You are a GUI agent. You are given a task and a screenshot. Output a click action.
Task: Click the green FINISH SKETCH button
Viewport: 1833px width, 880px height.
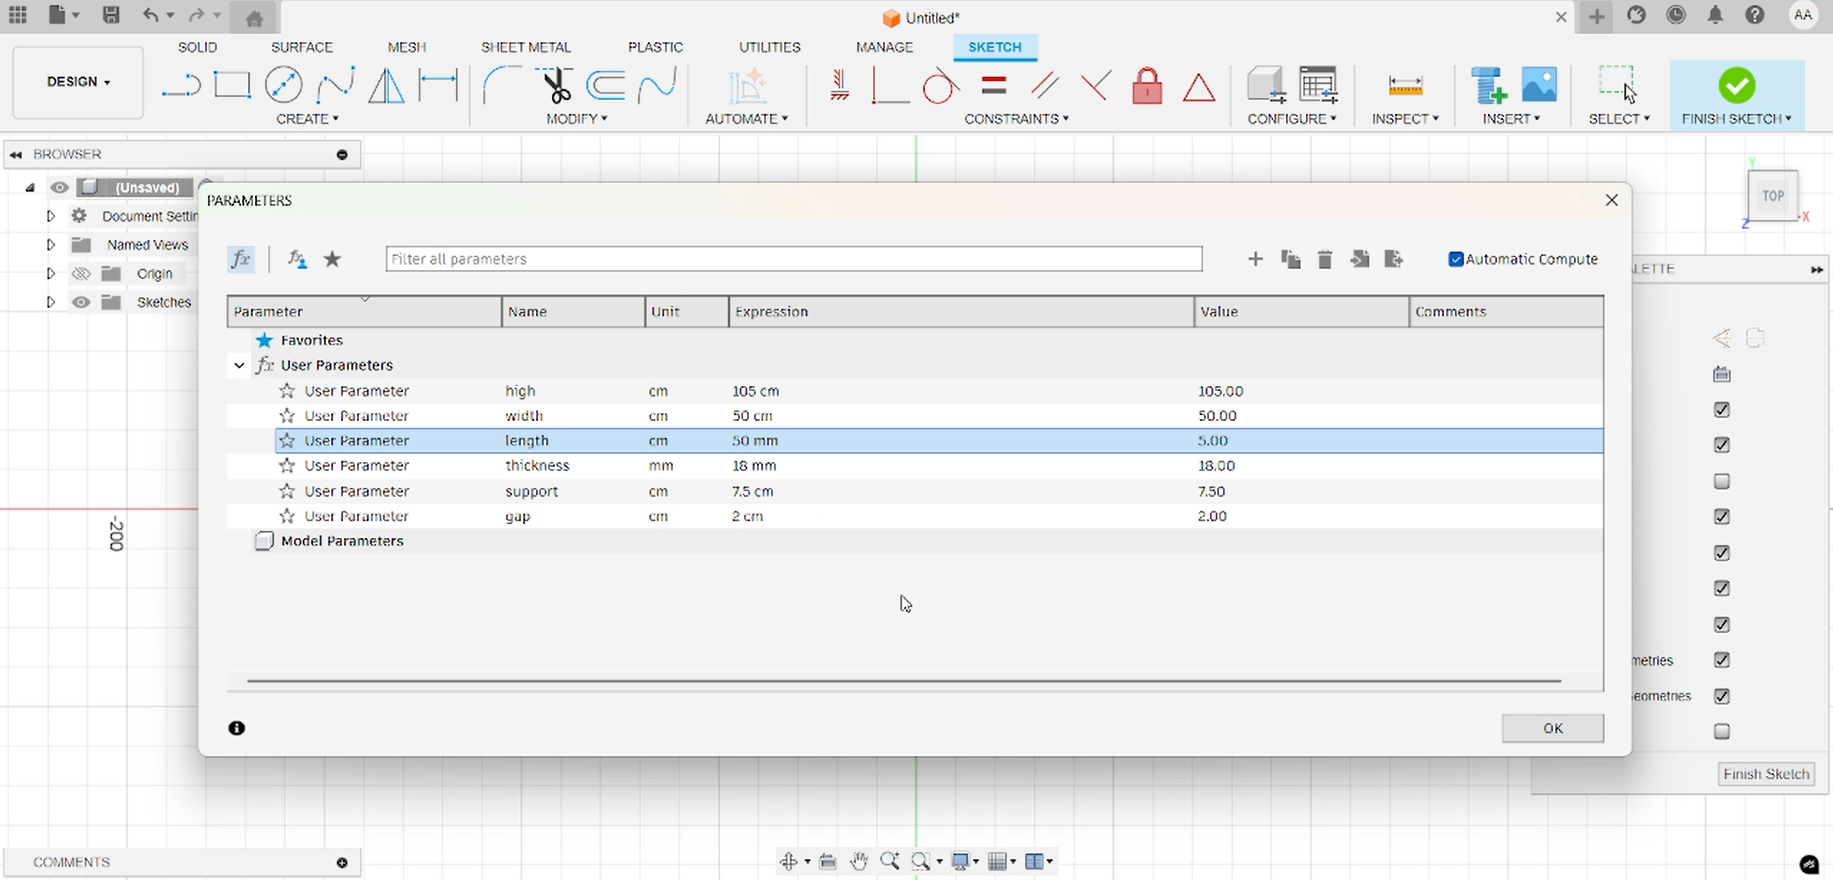tap(1737, 95)
